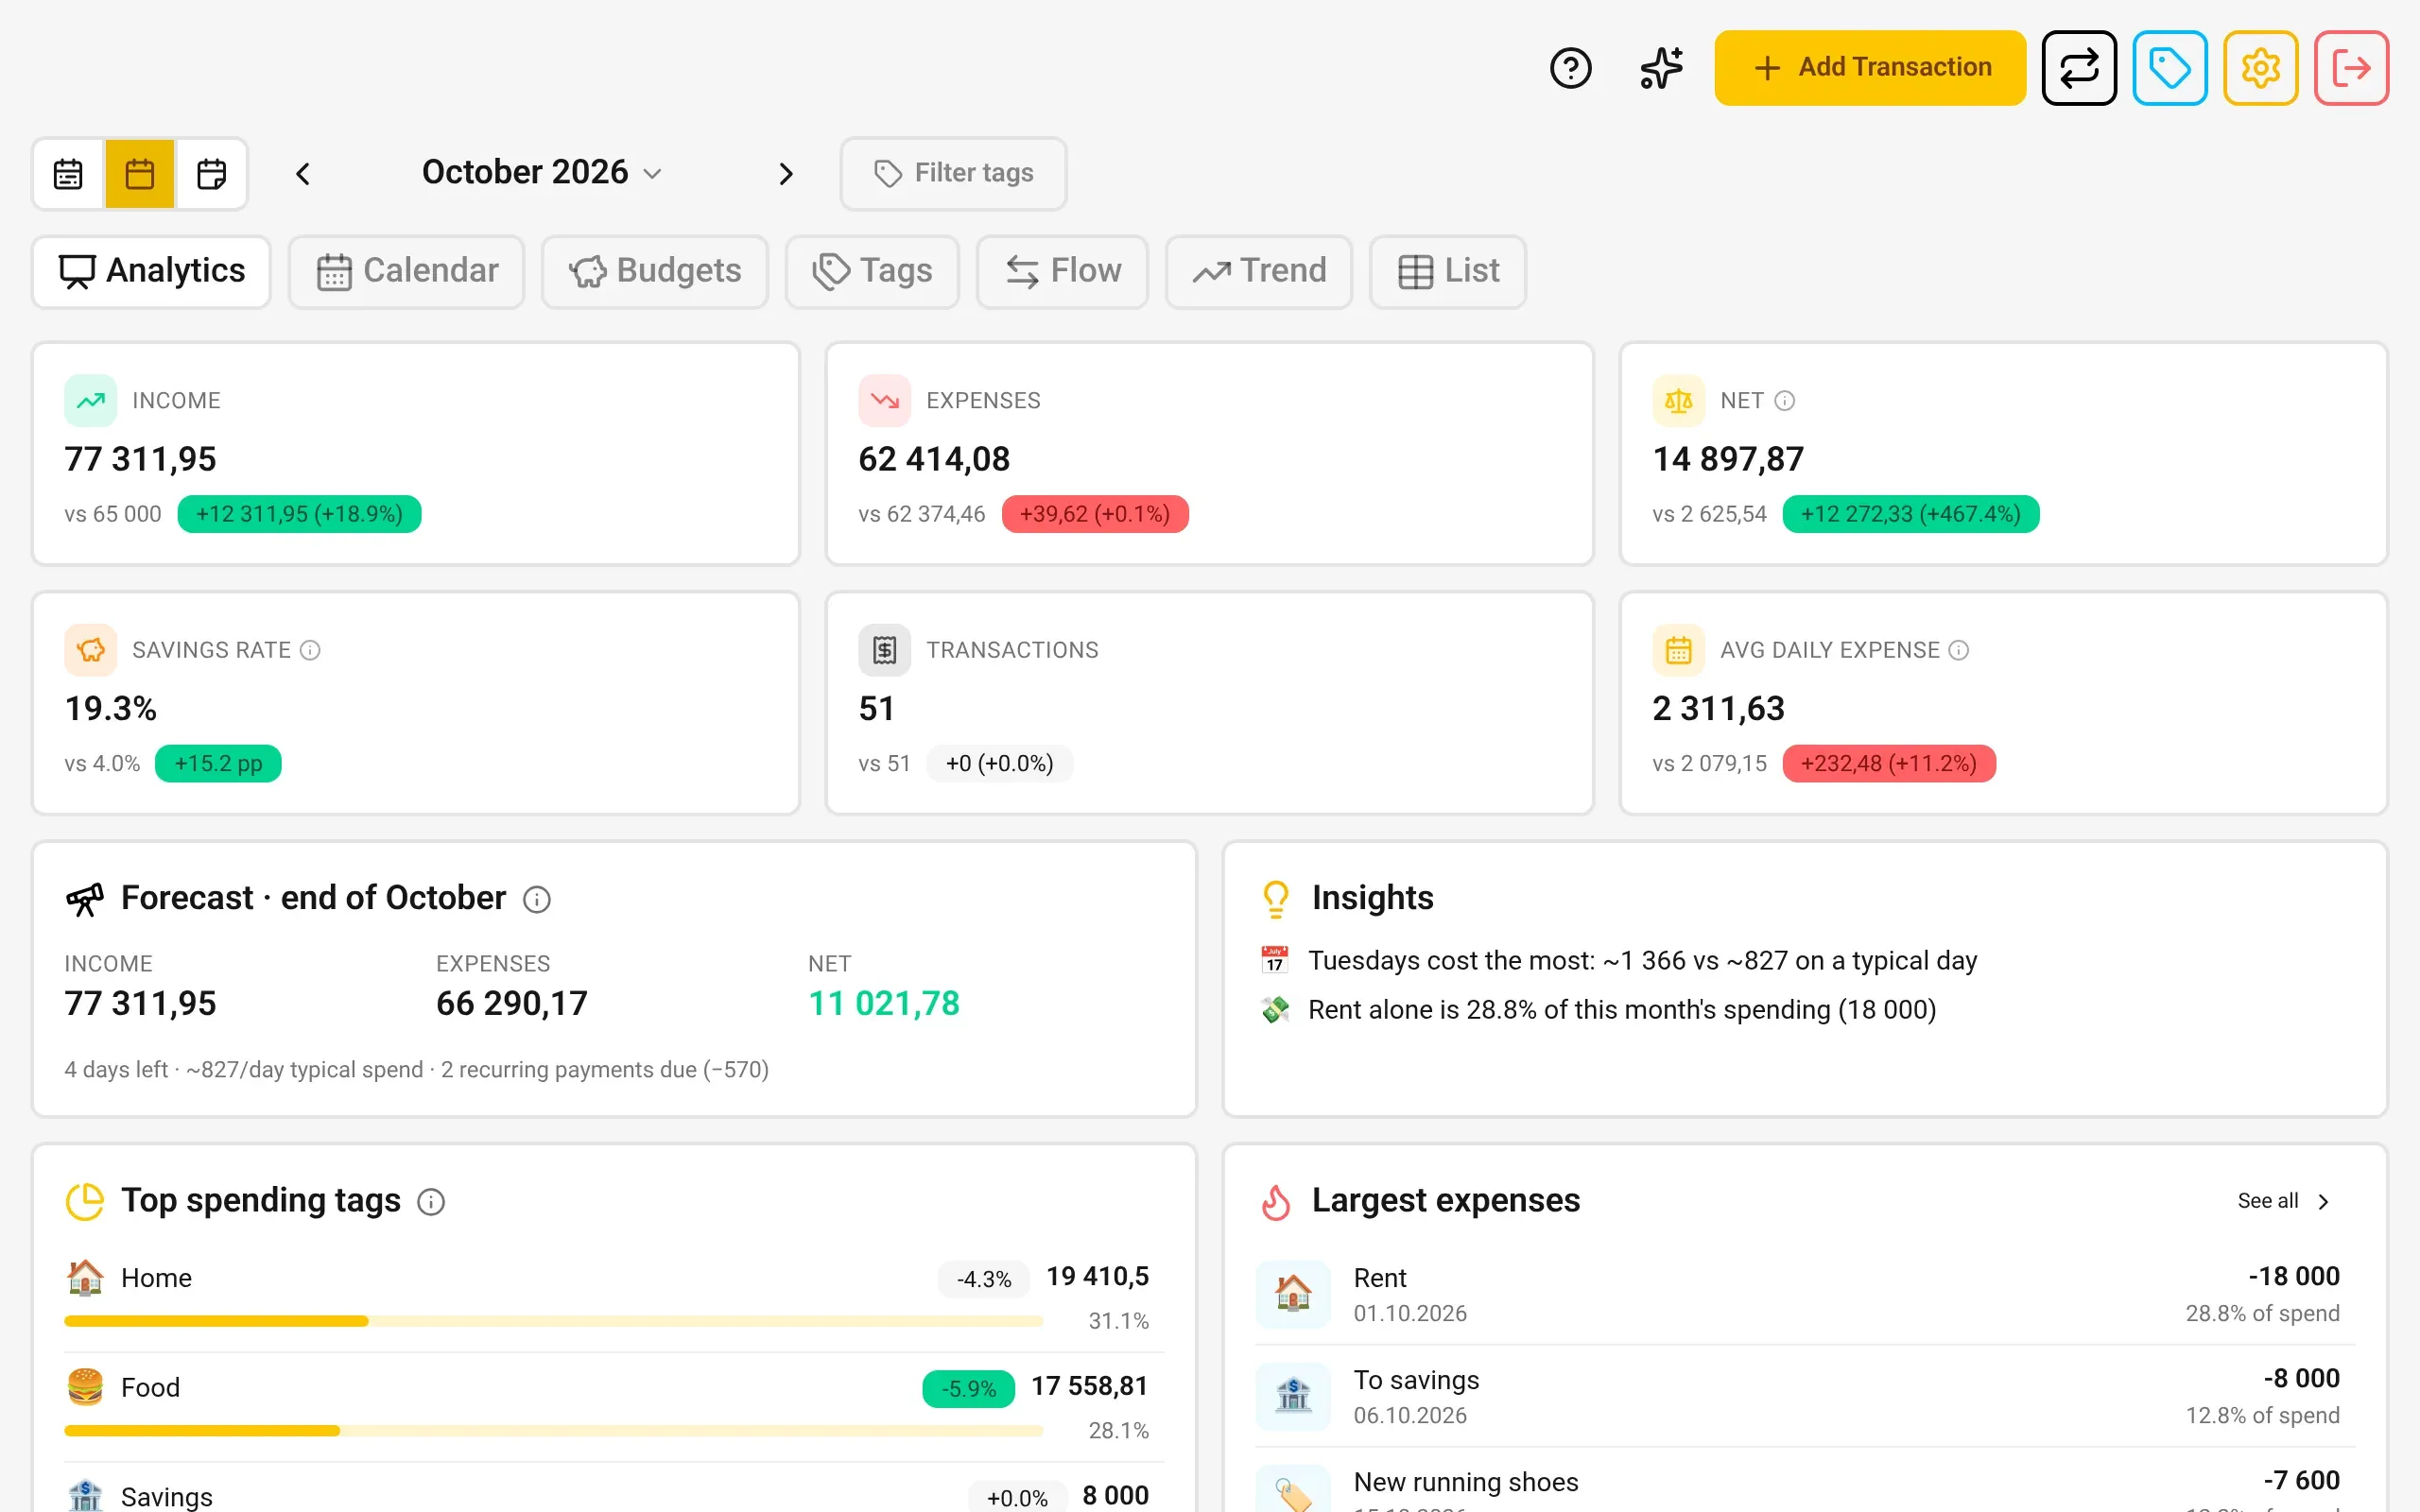
Task: Go to the previous month
Action: 303,174
